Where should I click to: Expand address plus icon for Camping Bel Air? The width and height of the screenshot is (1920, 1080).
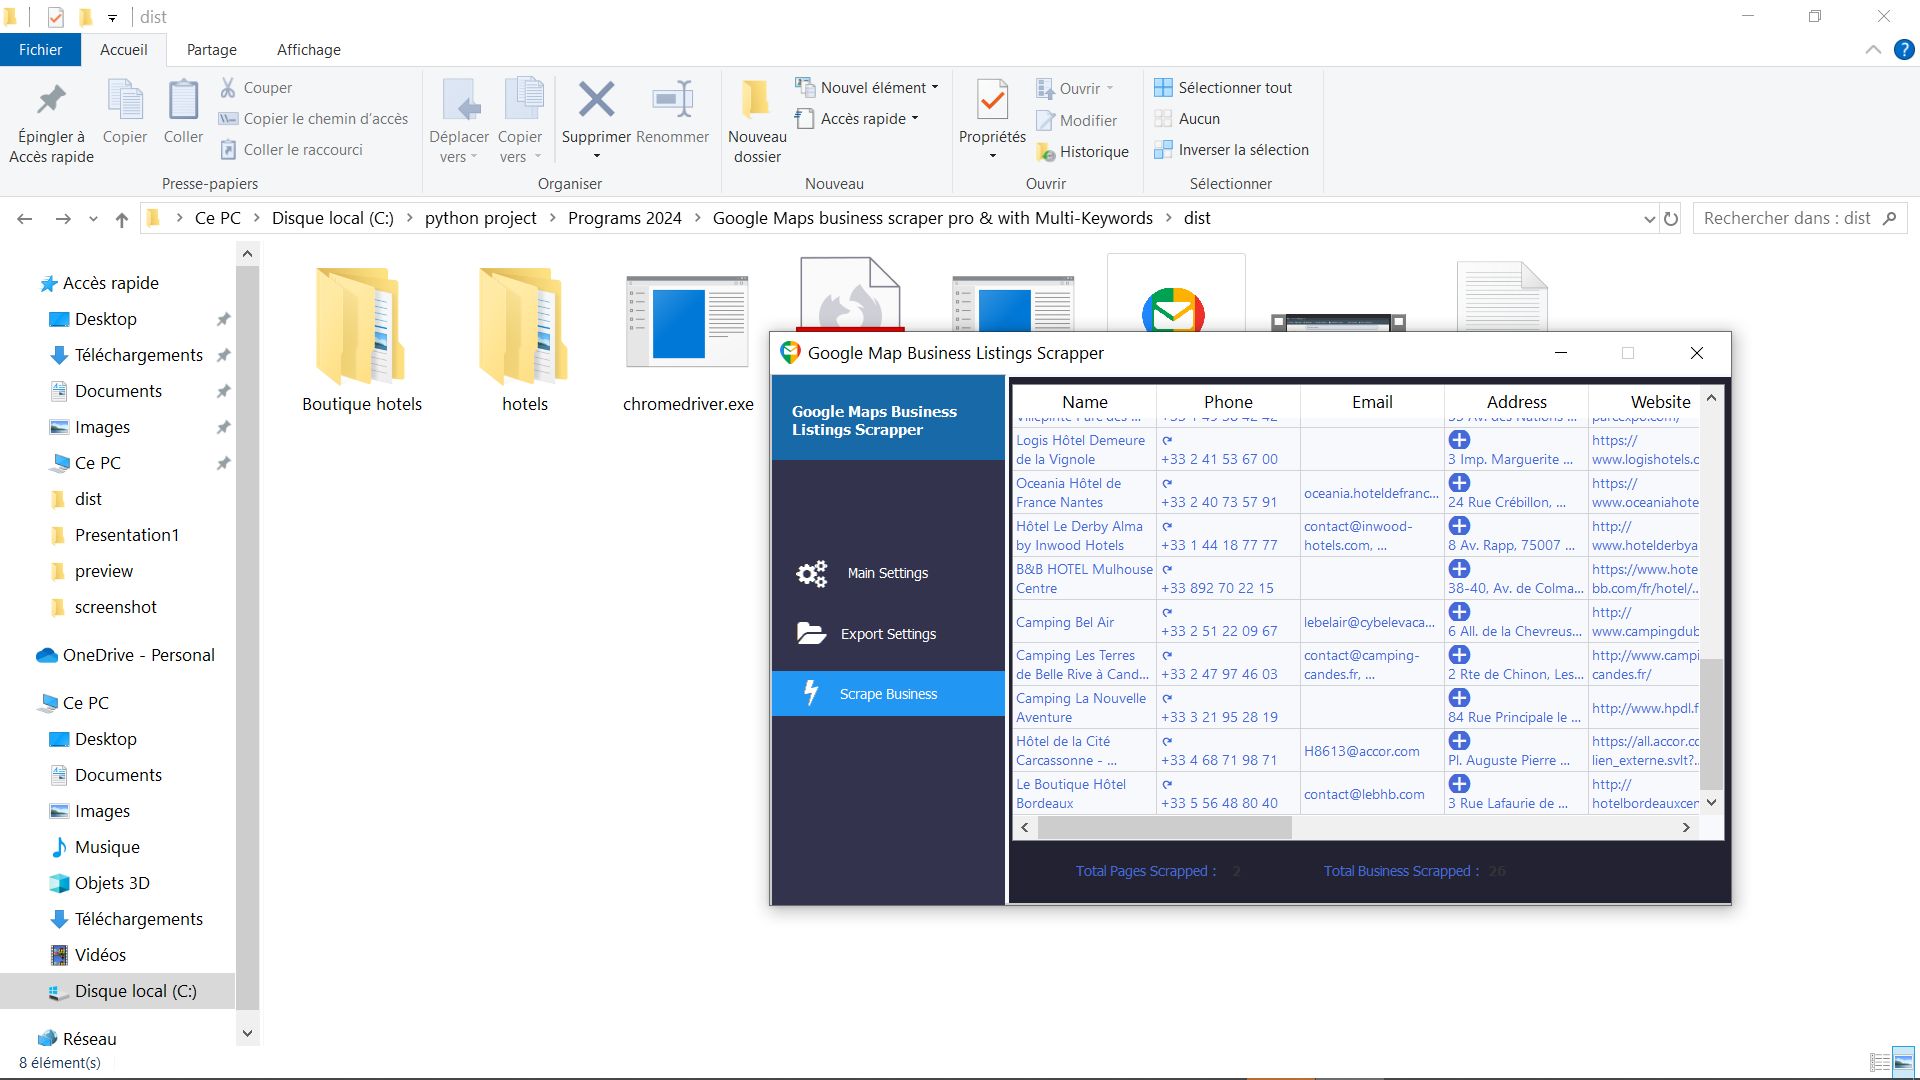click(x=1459, y=612)
